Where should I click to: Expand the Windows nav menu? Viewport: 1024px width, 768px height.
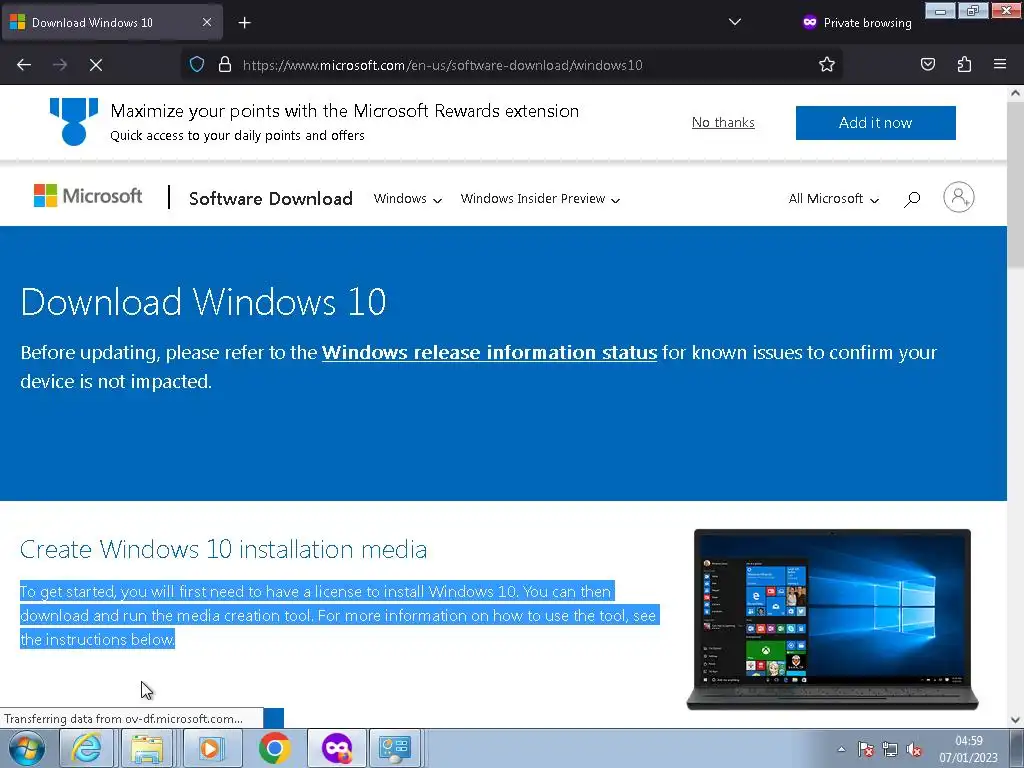(x=408, y=199)
